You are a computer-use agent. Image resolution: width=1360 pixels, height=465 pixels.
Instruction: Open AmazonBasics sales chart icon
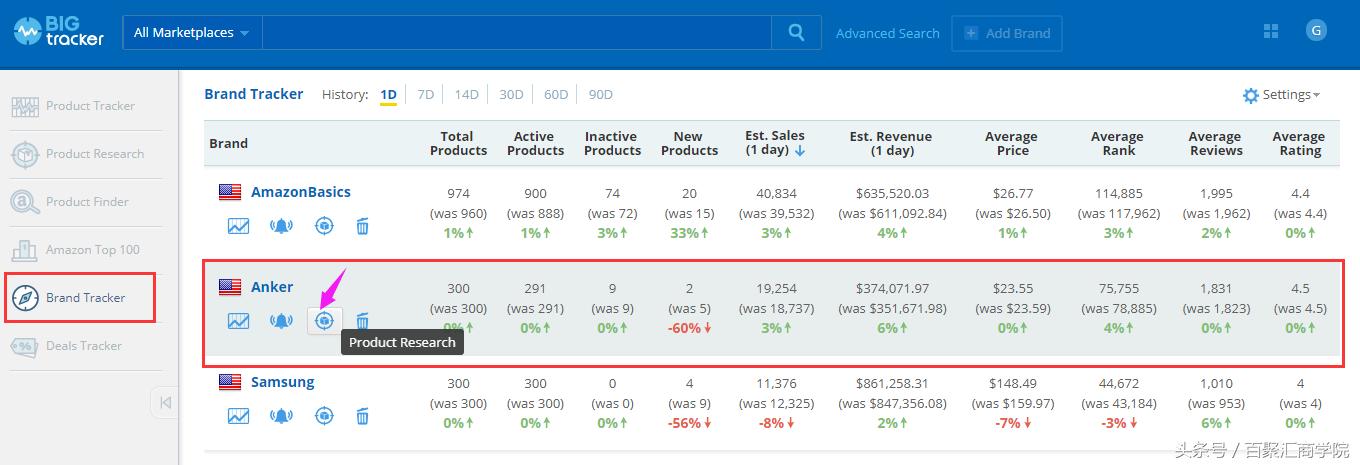tap(238, 226)
